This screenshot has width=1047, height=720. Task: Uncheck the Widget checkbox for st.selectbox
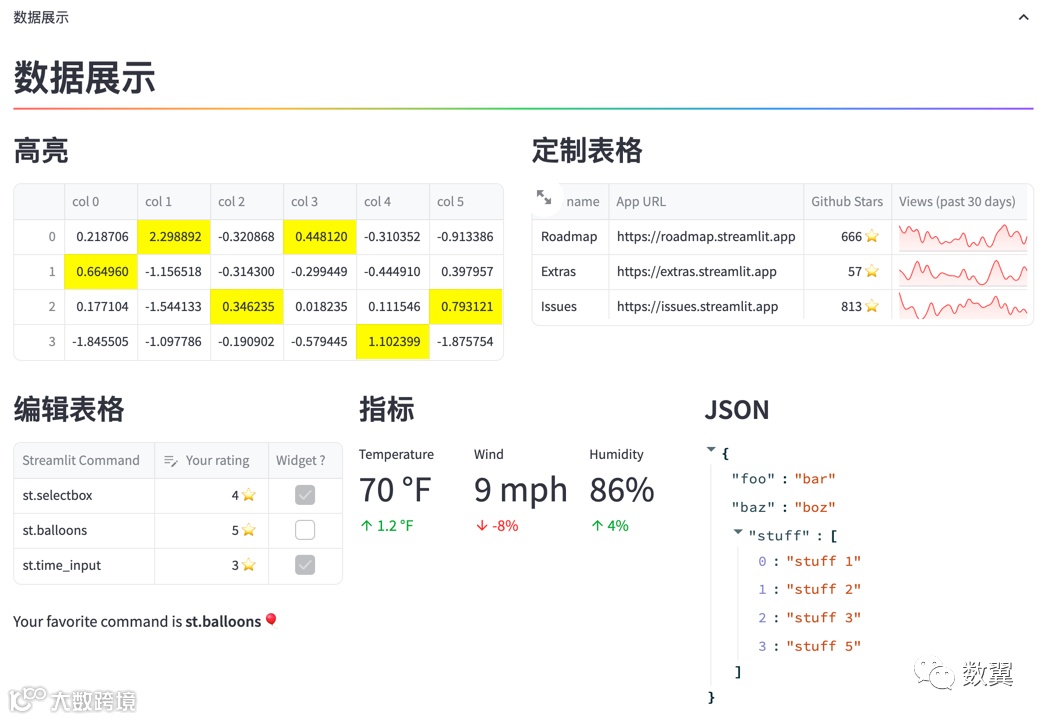(305, 495)
